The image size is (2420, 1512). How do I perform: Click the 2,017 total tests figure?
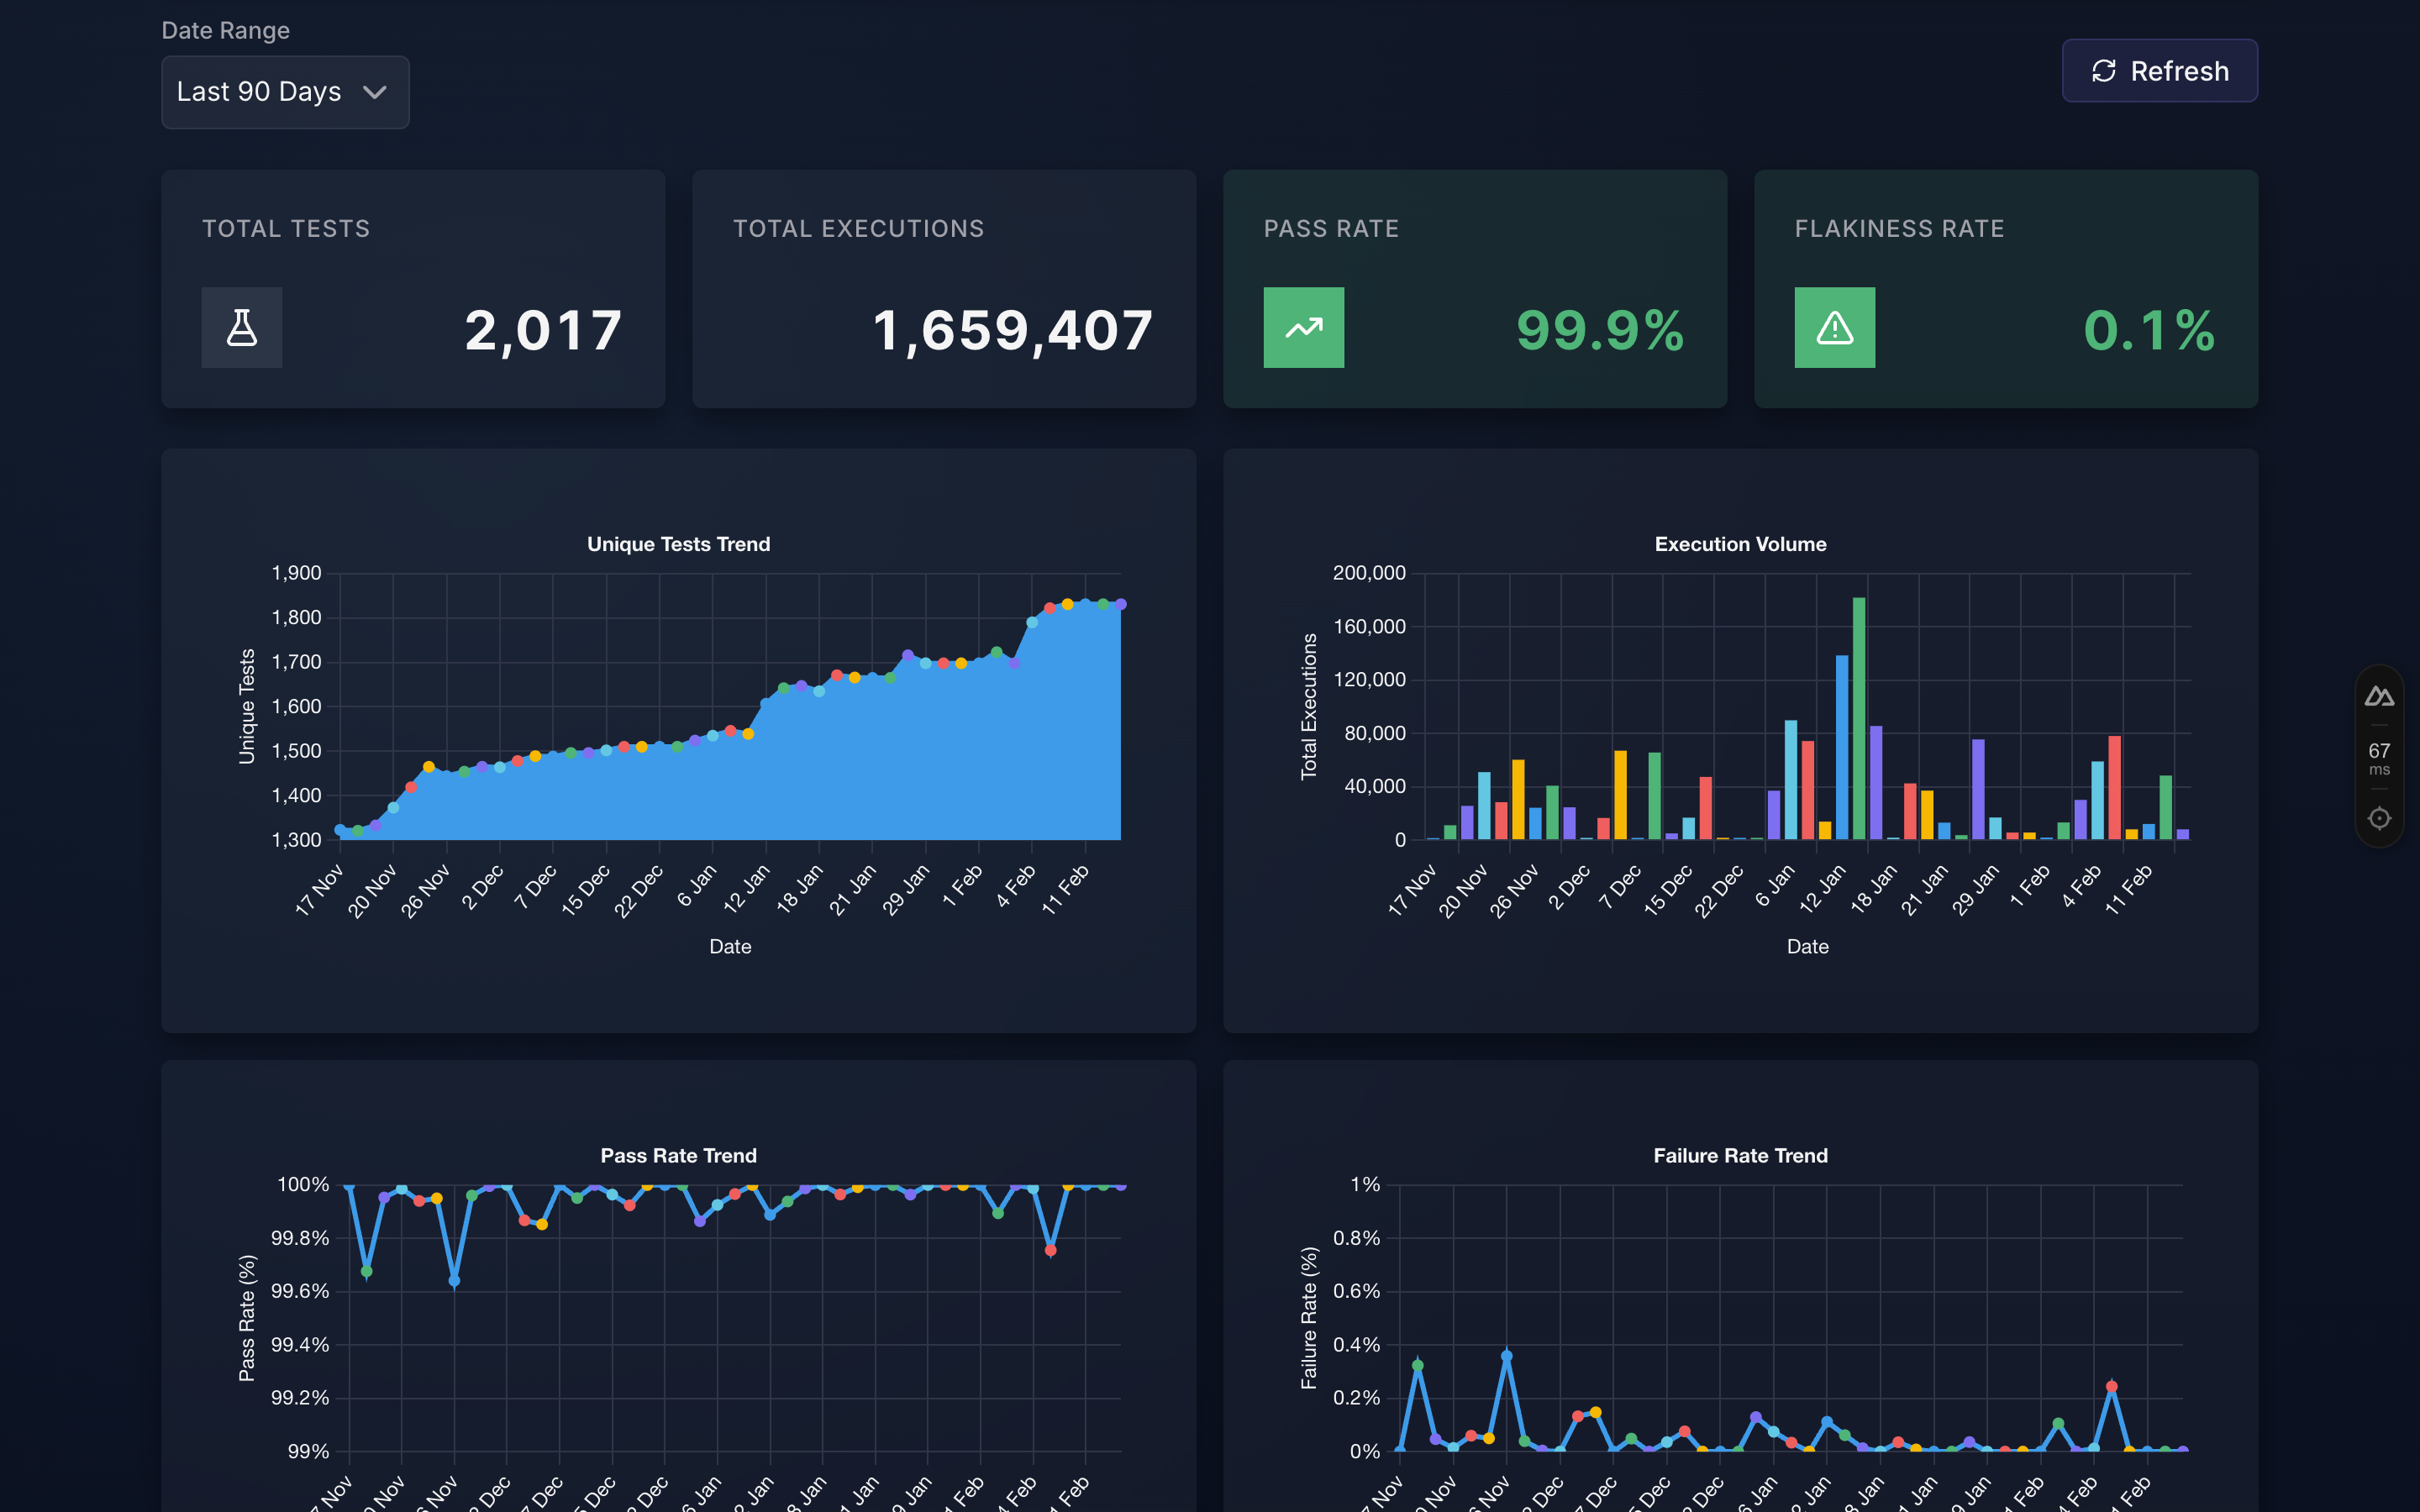(x=543, y=330)
